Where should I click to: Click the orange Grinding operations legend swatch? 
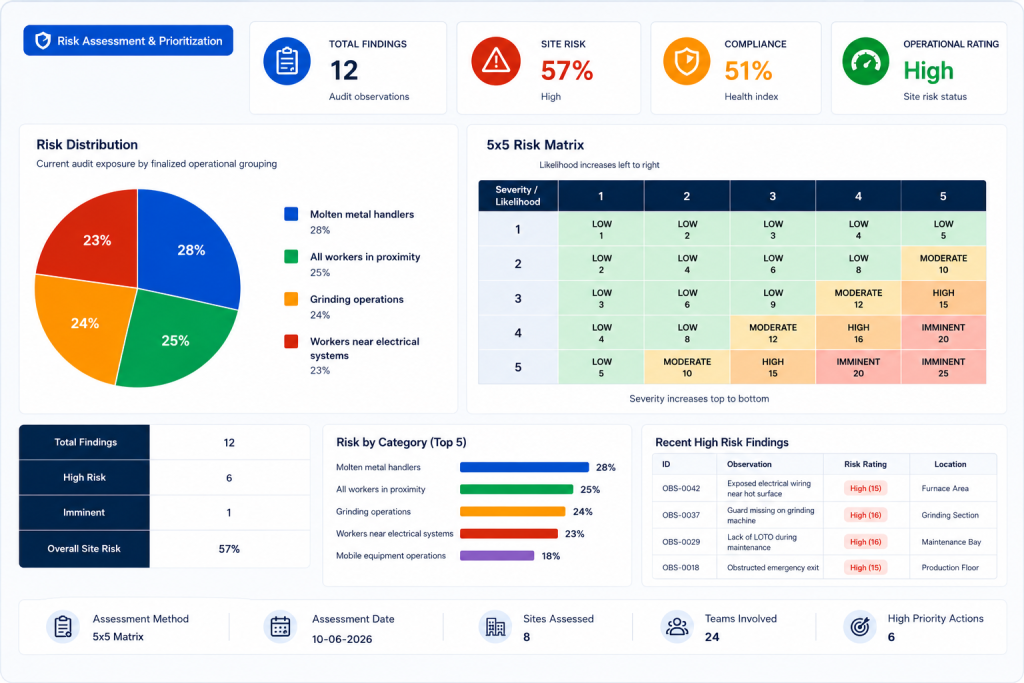coord(291,299)
